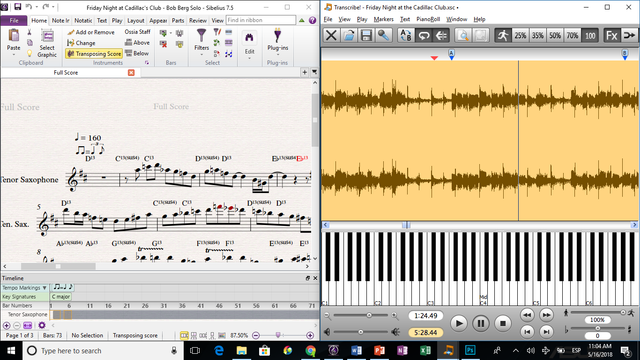Select 70% playback speed

pos(573,36)
